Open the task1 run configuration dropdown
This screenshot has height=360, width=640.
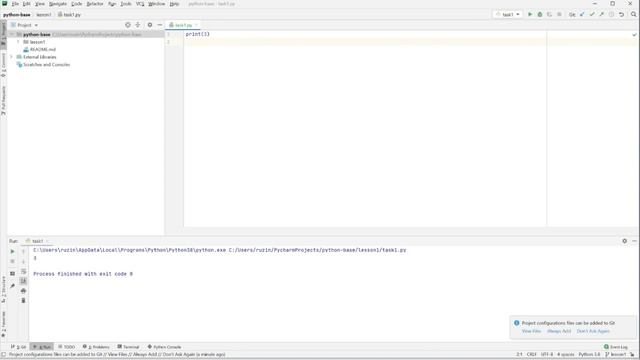coord(507,14)
